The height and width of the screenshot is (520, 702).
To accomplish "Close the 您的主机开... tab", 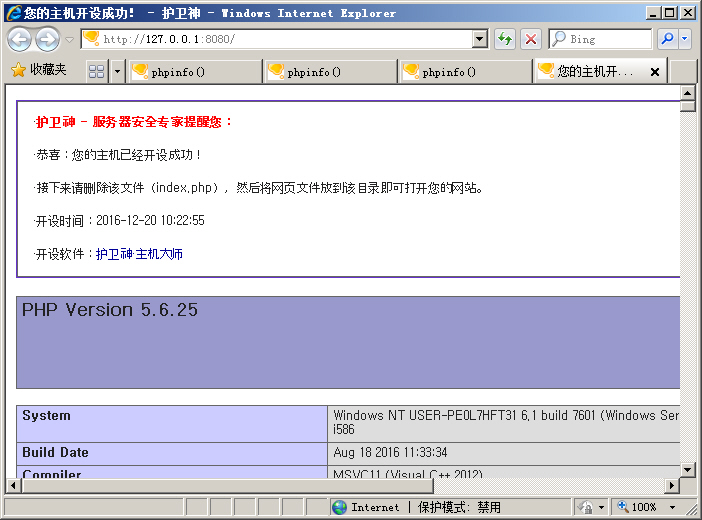I will point(655,72).
